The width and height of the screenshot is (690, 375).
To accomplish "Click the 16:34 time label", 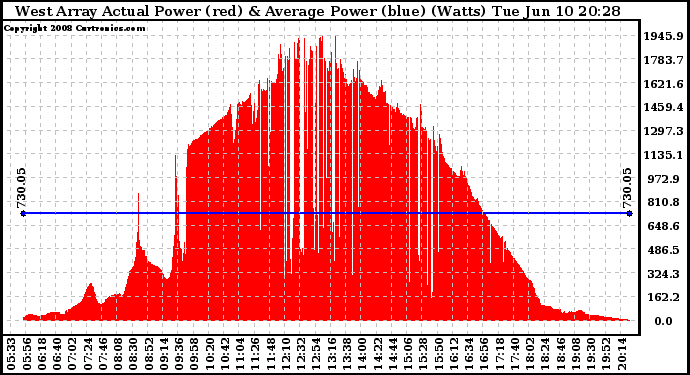I will click(x=468, y=354).
